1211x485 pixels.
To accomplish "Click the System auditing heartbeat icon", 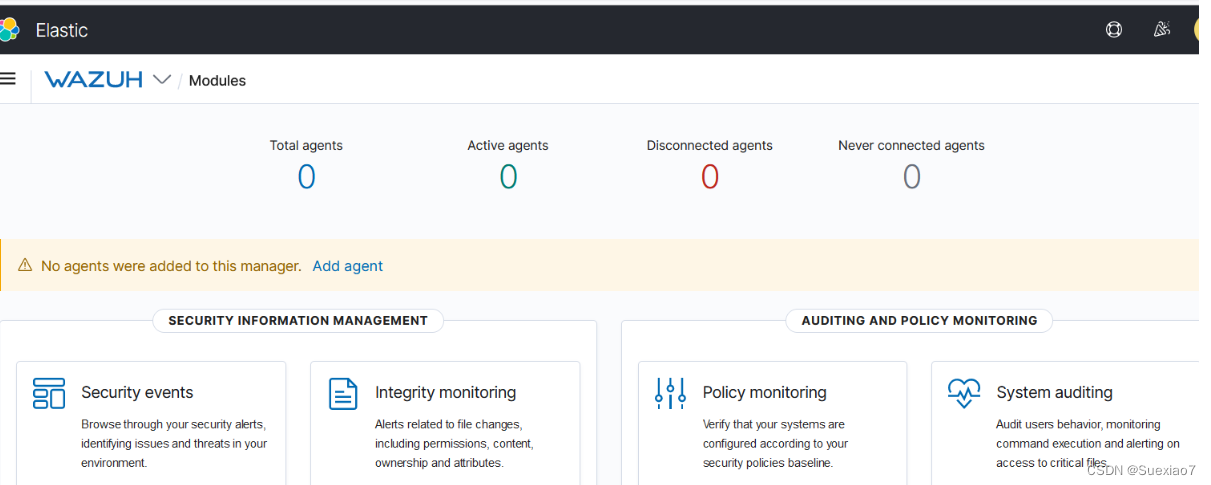I will click(964, 393).
